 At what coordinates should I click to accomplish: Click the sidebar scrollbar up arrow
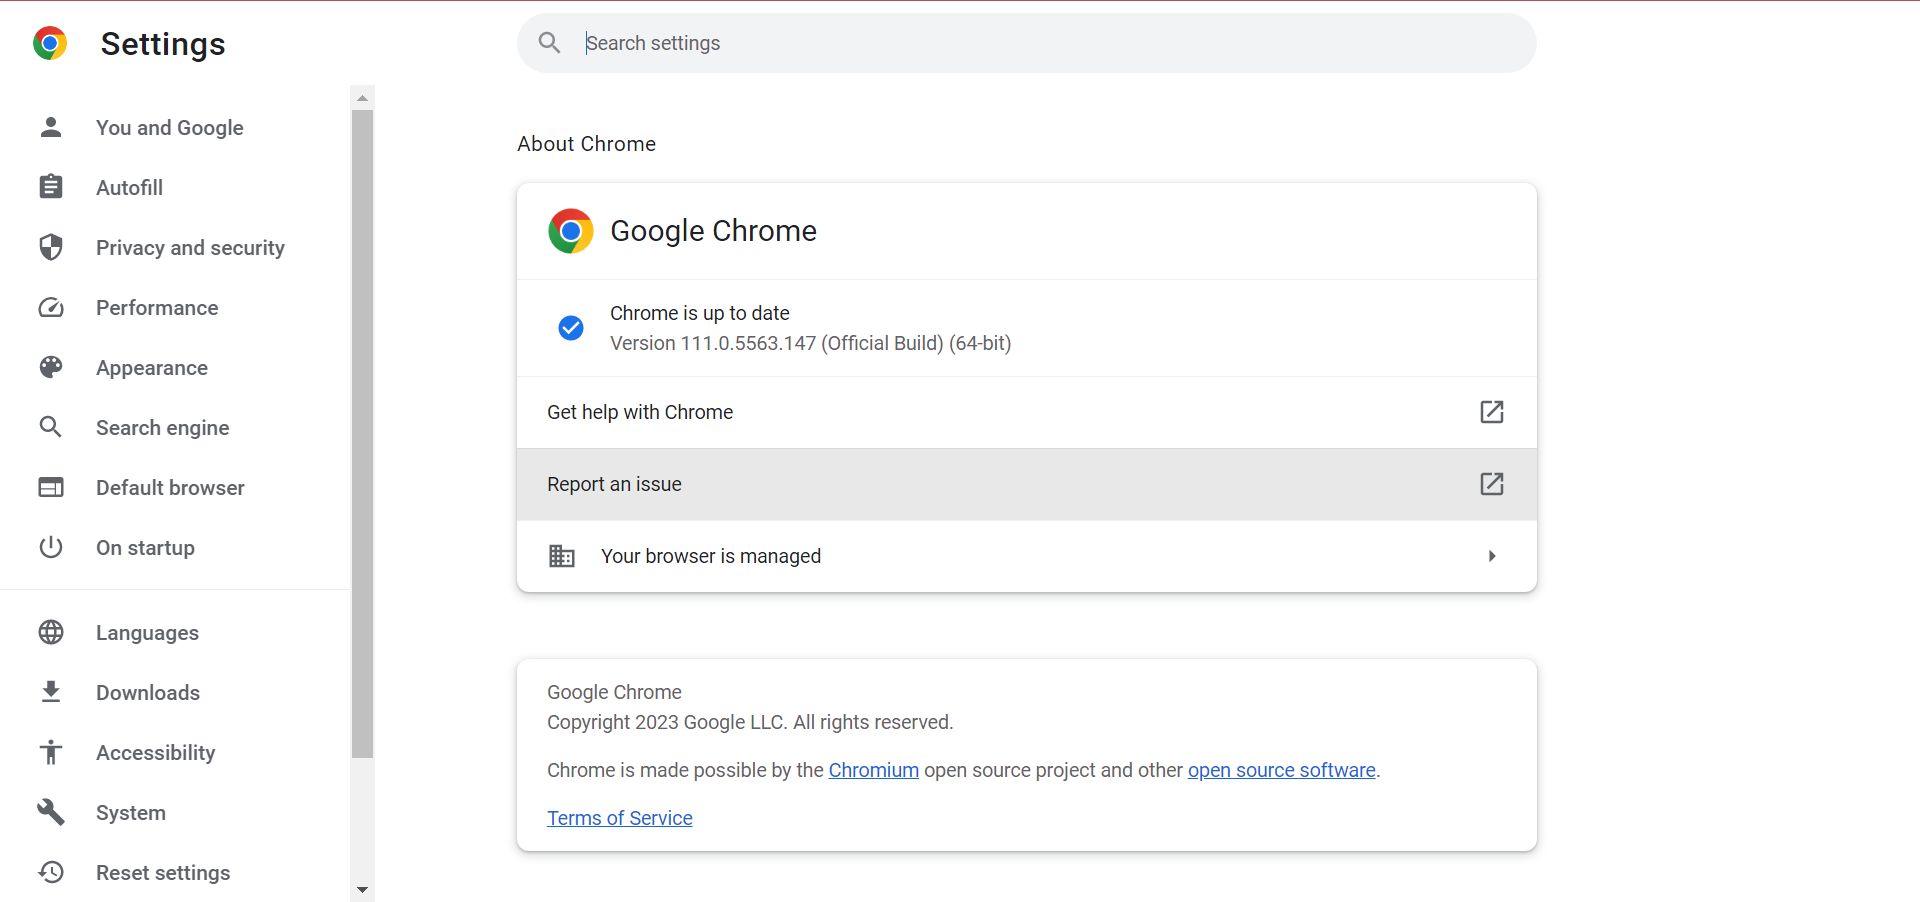[x=362, y=97]
